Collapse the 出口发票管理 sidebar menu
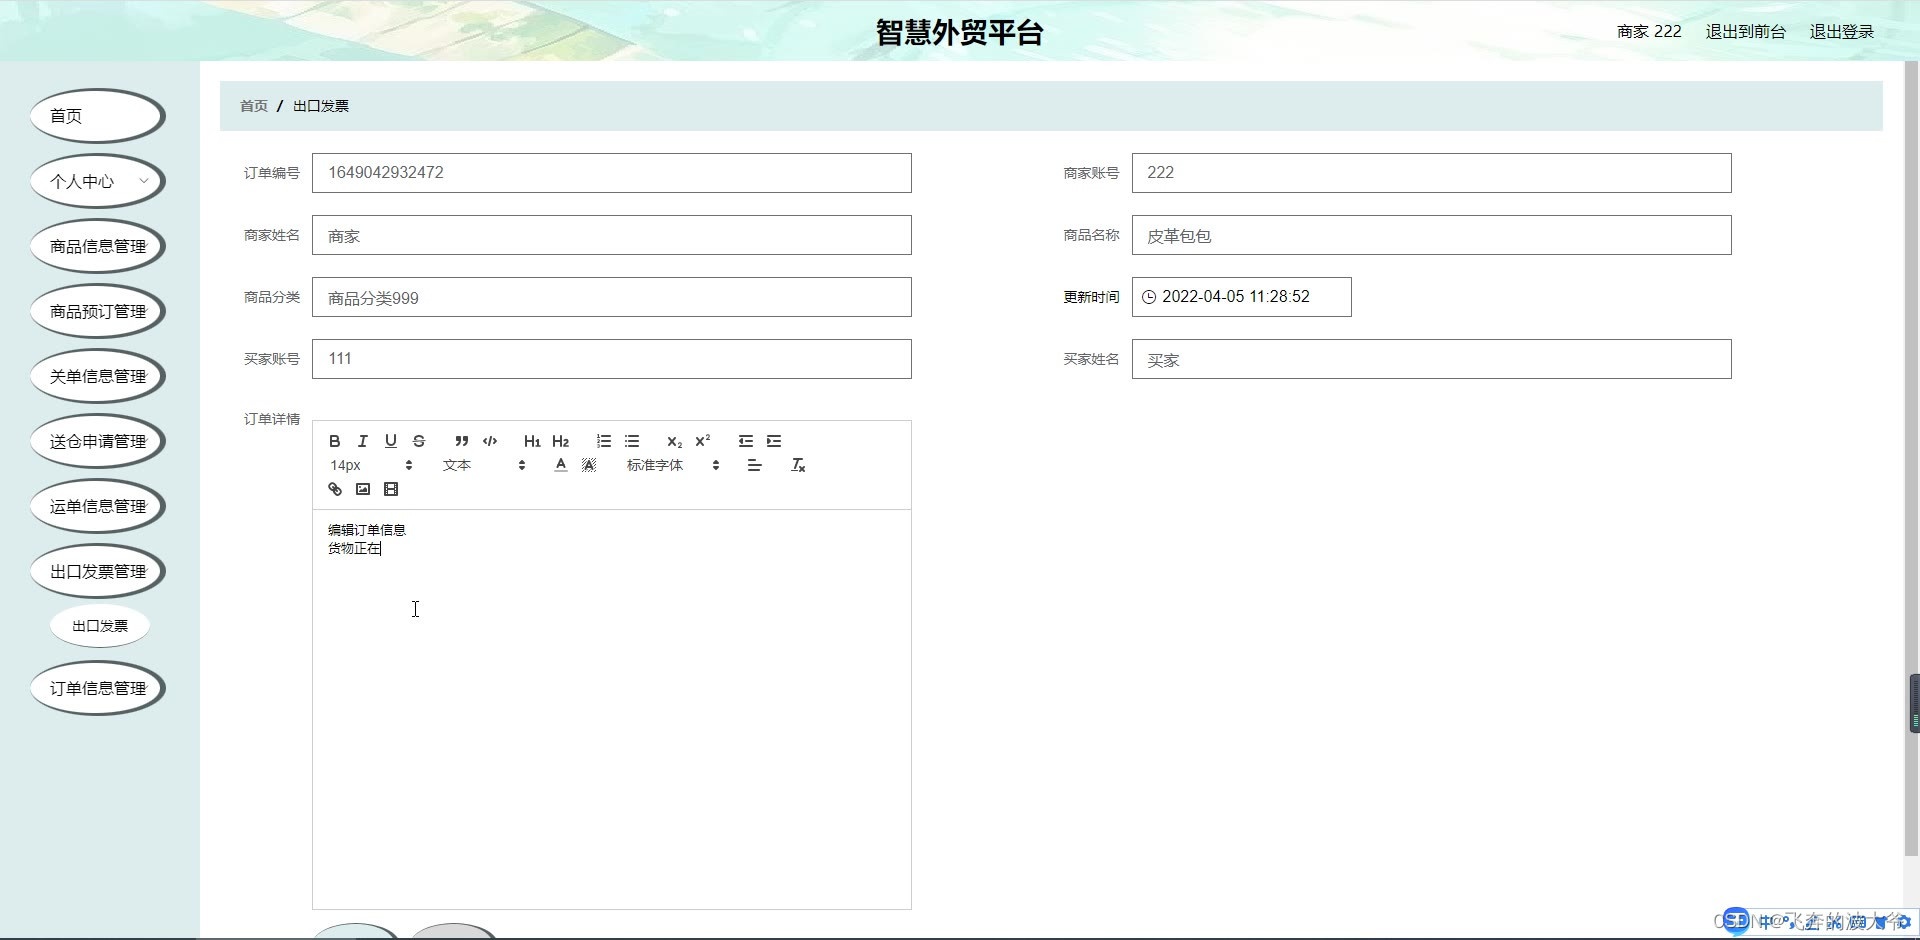 tap(98, 571)
